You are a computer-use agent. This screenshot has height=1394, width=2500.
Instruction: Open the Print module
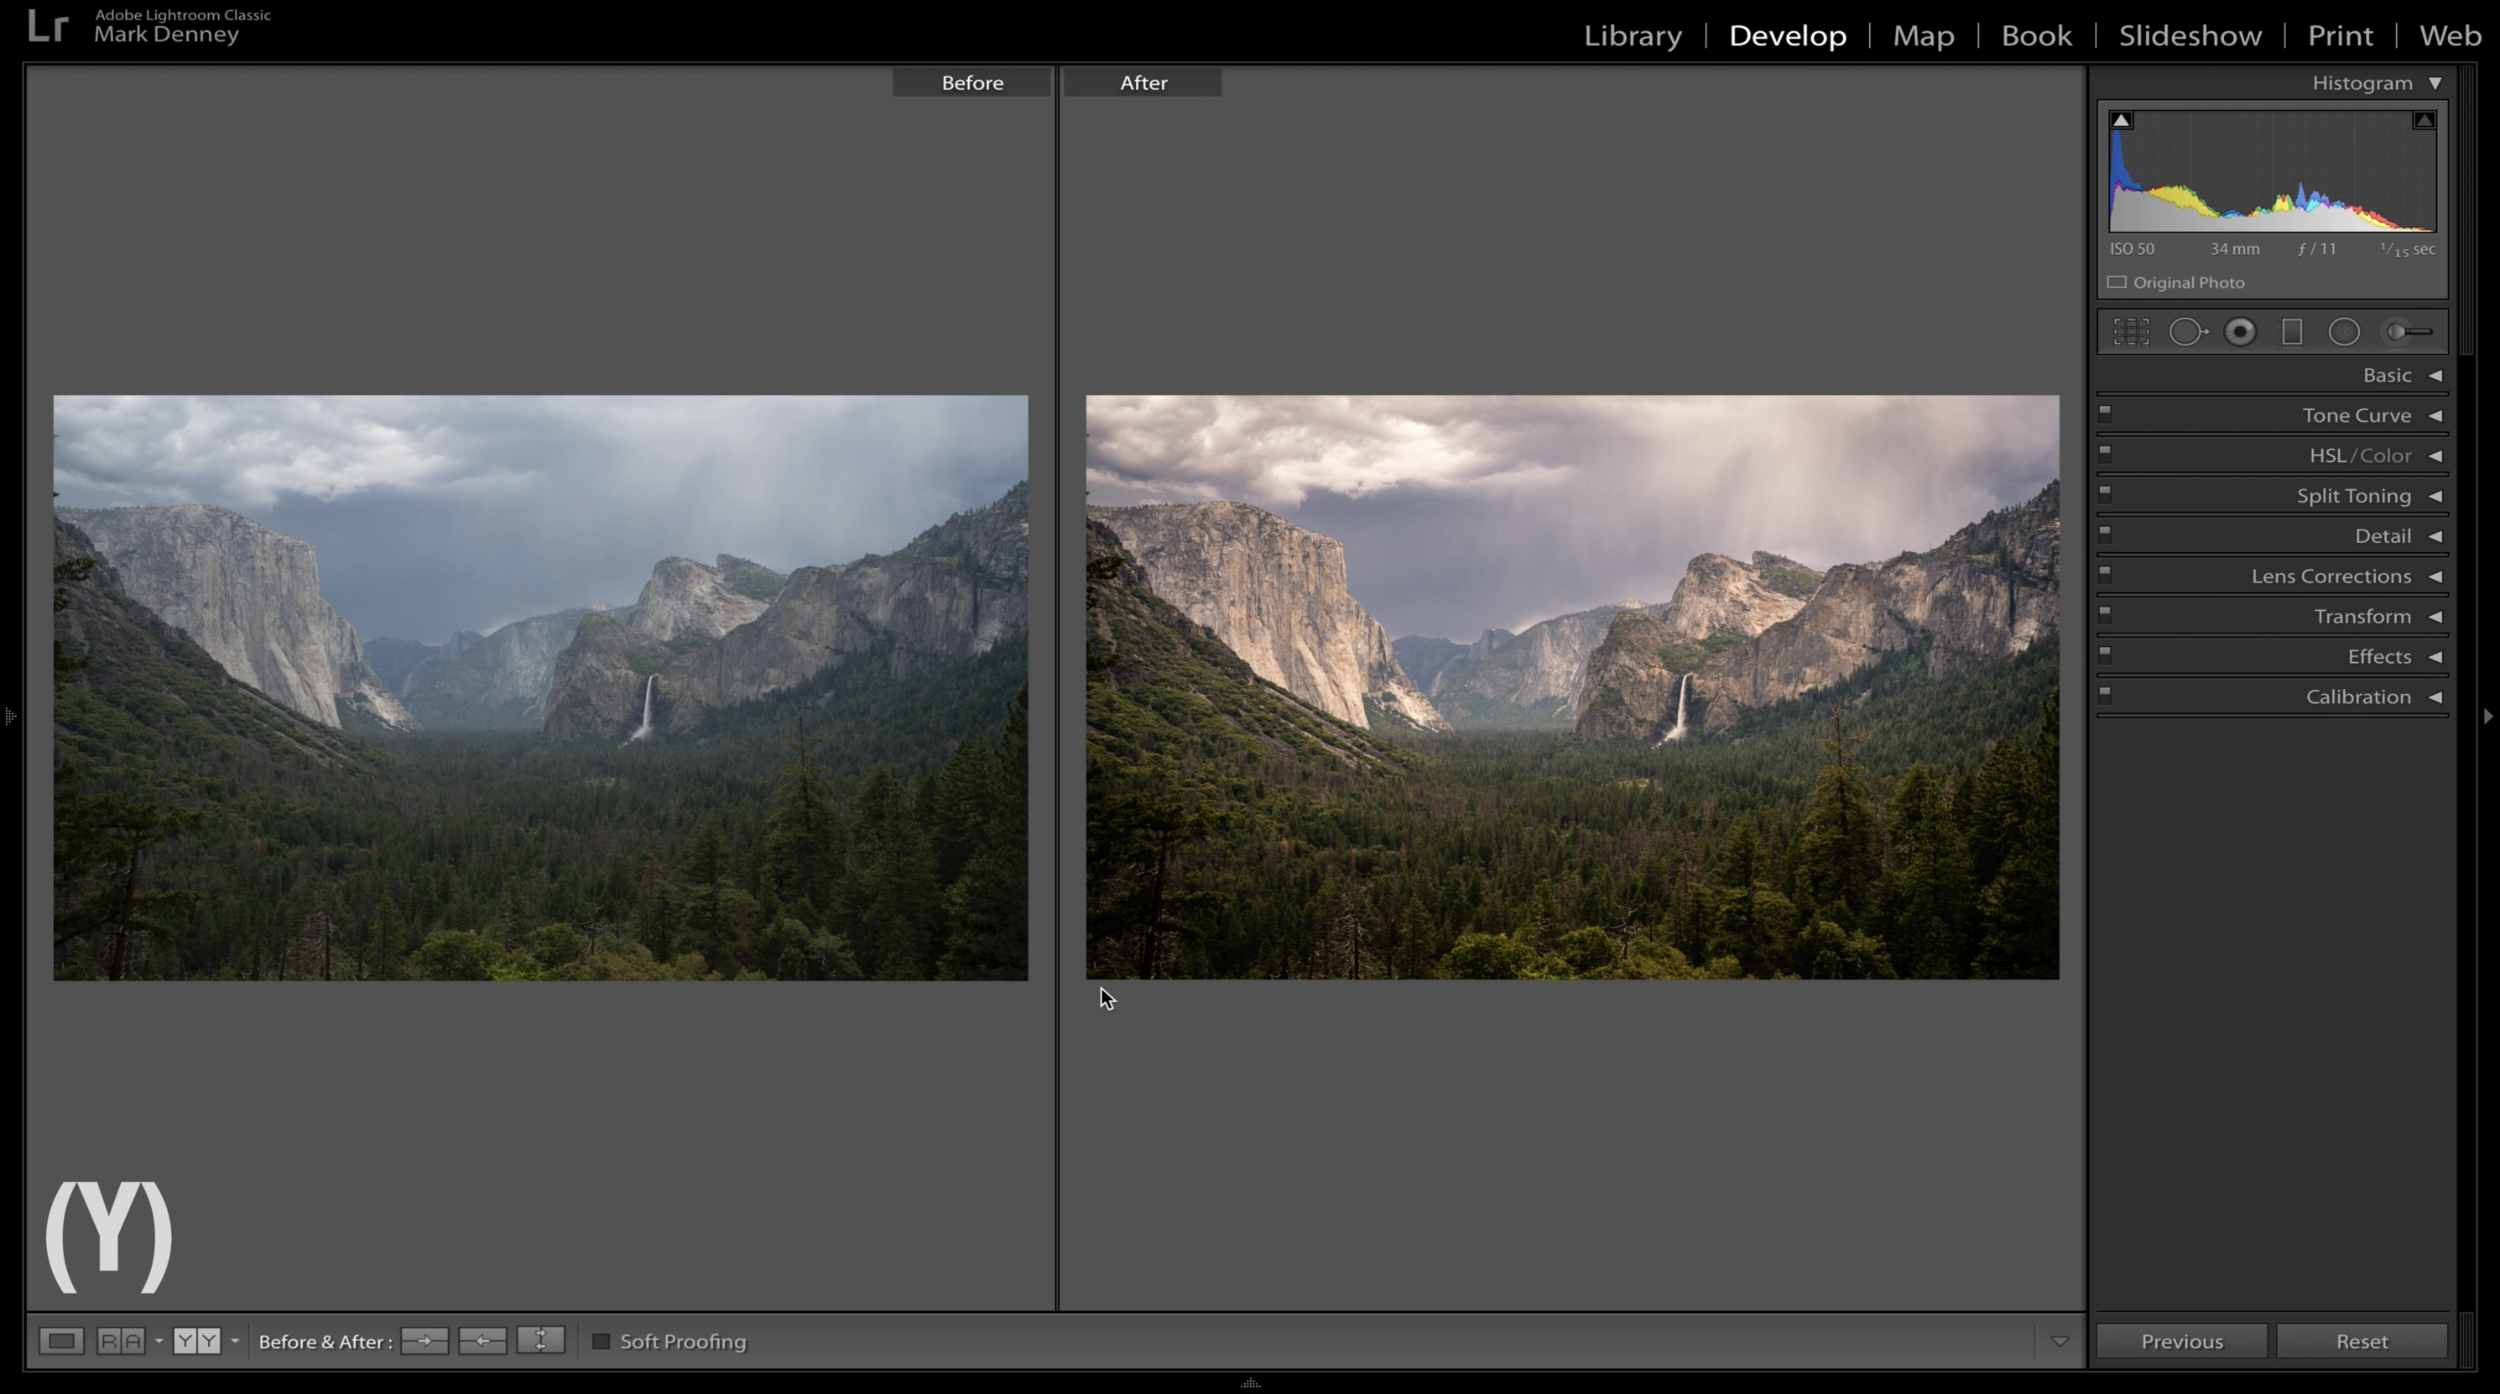pyautogui.click(x=2340, y=36)
